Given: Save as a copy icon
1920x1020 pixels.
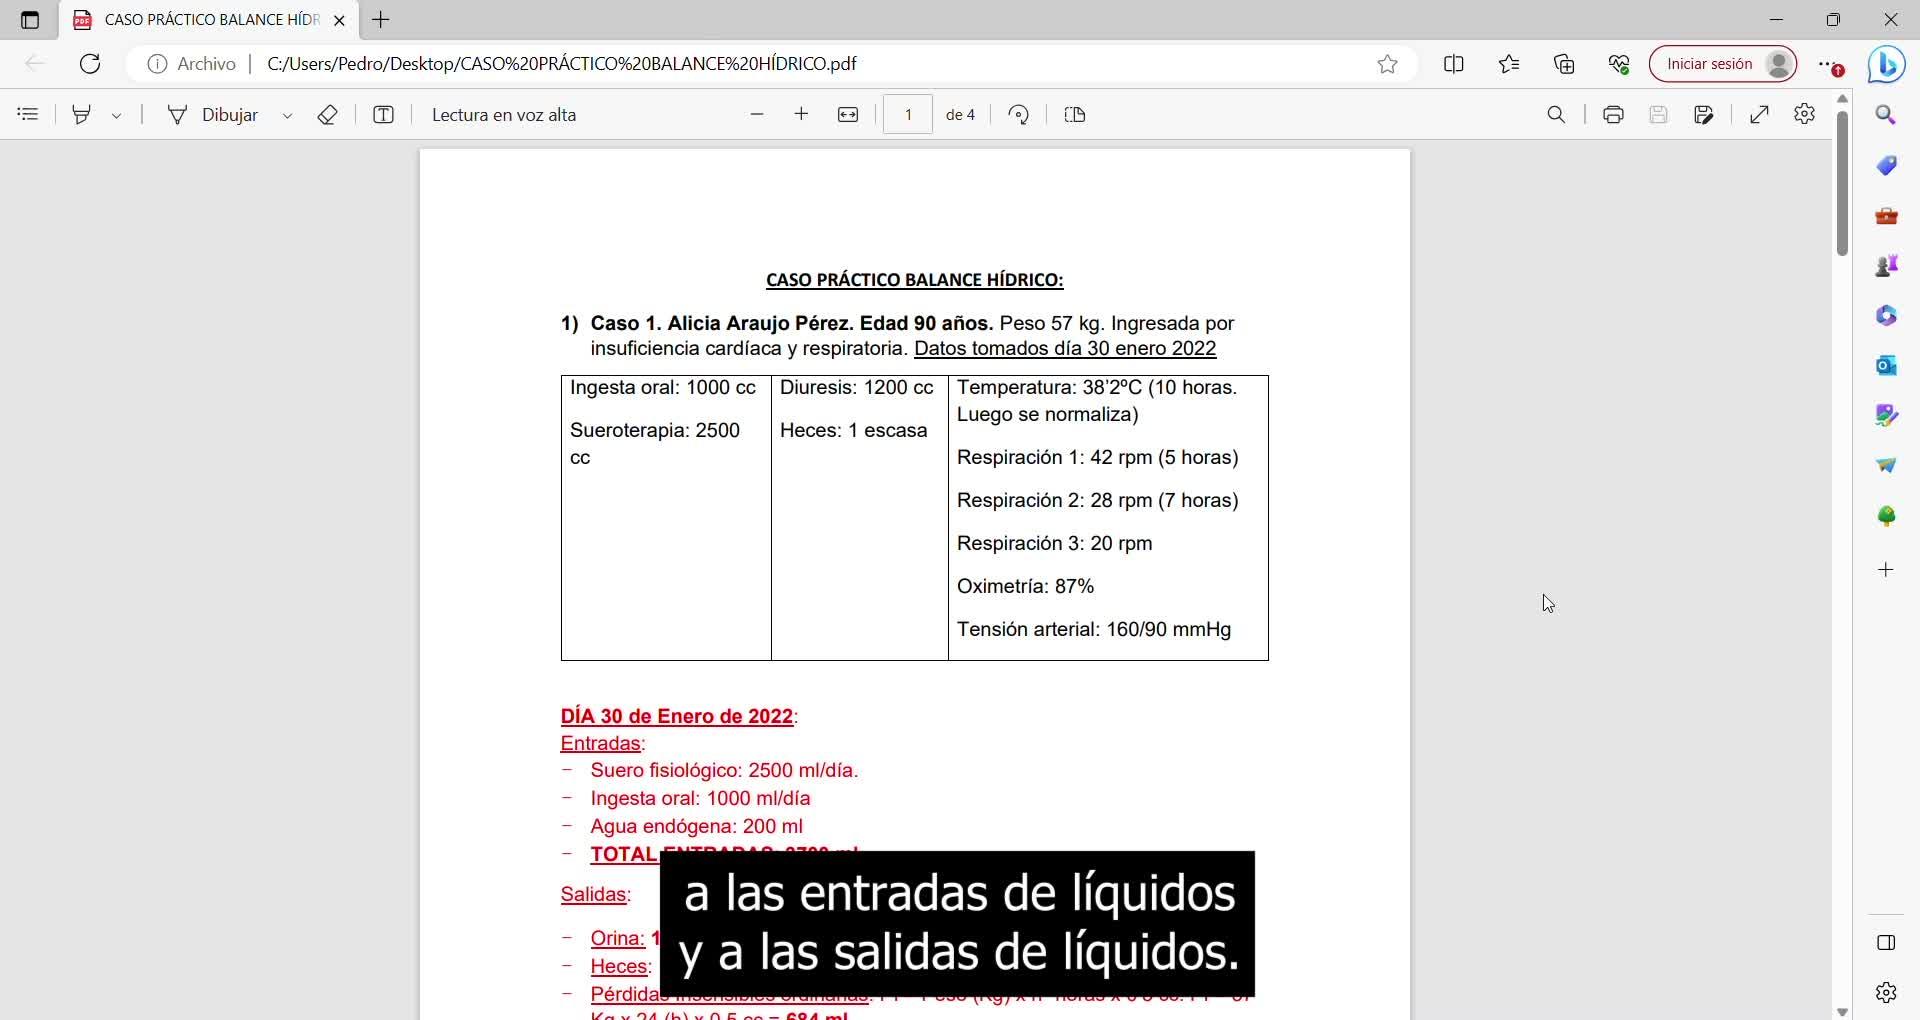Looking at the screenshot, I should pyautogui.click(x=1705, y=115).
